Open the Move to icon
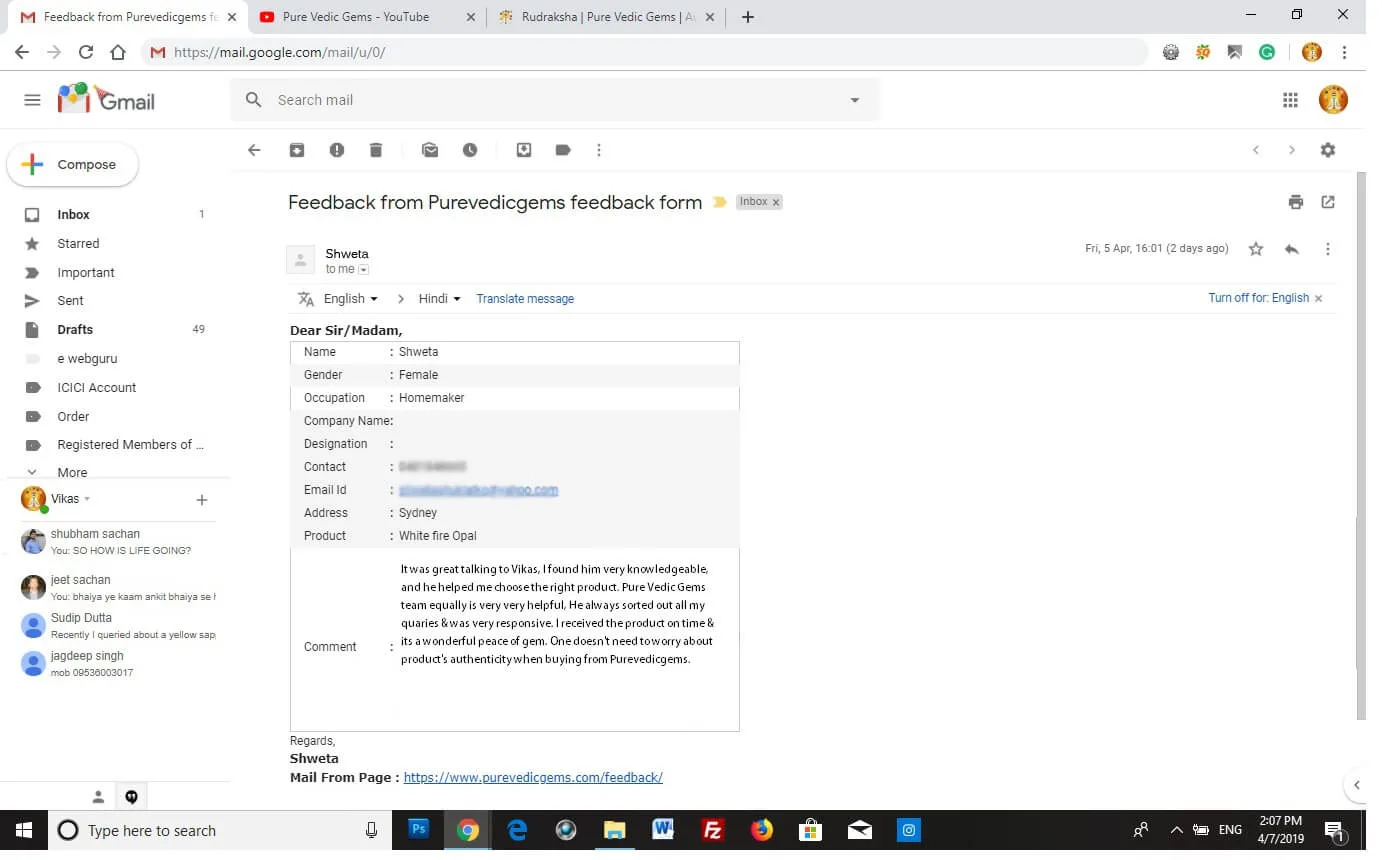This screenshot has height=860, width=1382. pyautogui.click(x=523, y=150)
